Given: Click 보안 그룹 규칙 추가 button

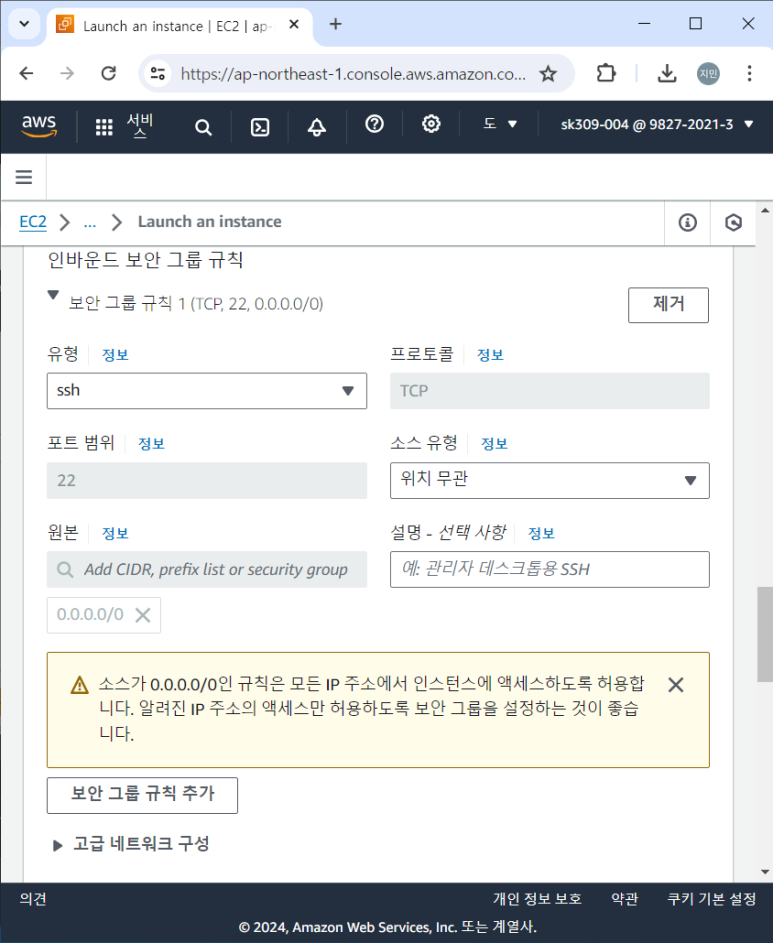Looking at the screenshot, I should click(143, 795).
